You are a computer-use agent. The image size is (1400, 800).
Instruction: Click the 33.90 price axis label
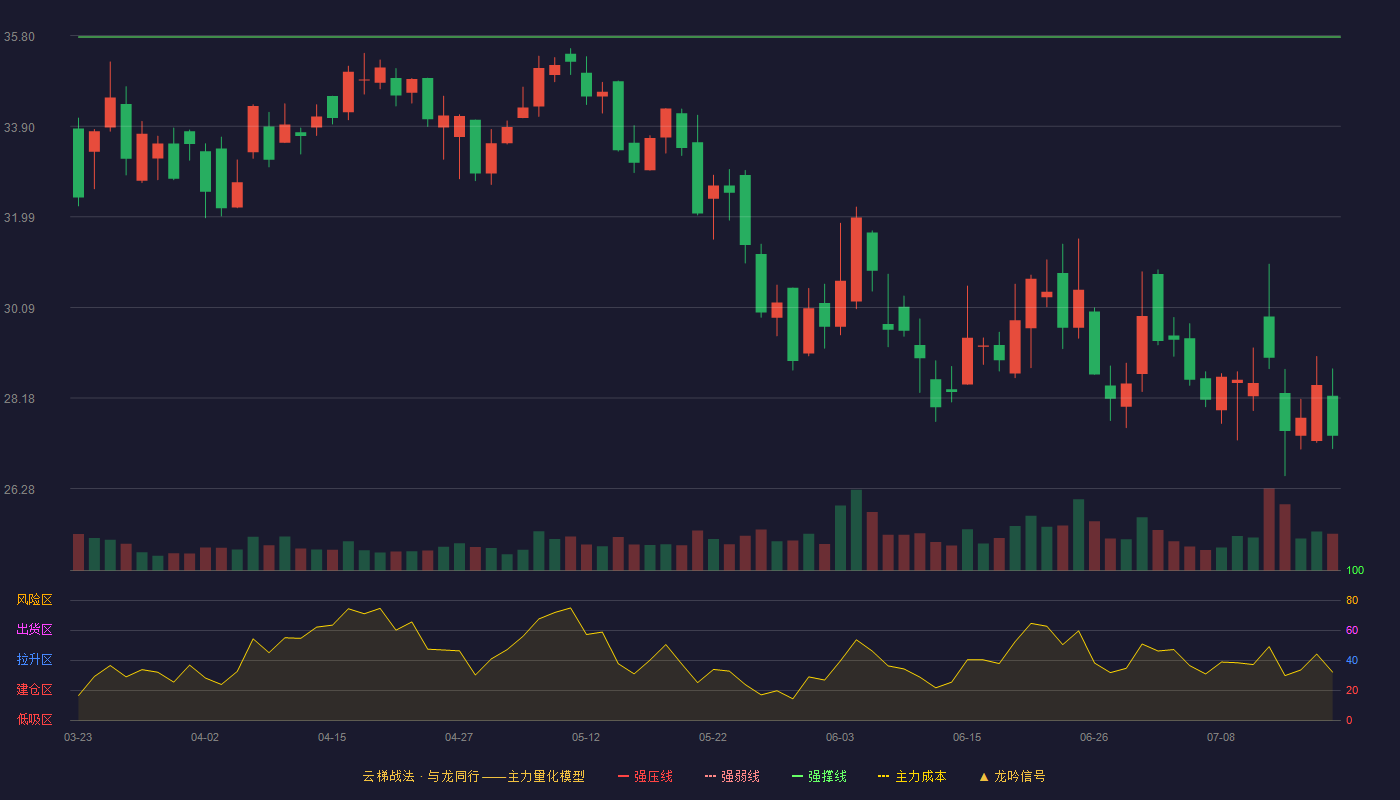(19, 127)
